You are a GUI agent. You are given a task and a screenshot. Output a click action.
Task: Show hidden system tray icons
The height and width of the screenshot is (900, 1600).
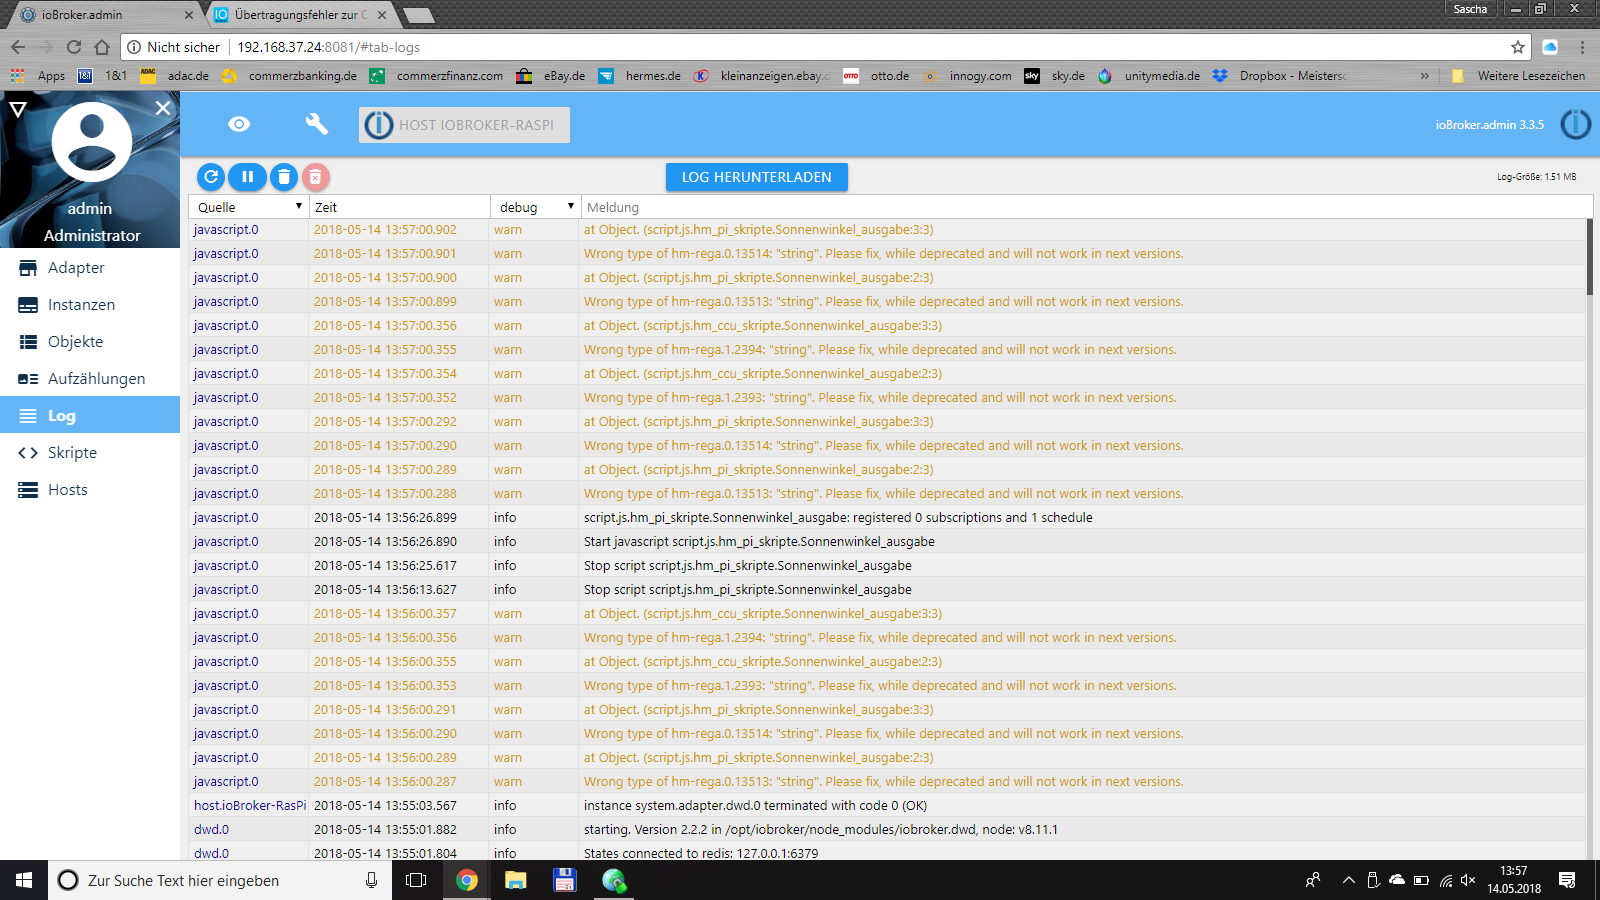(x=1349, y=880)
